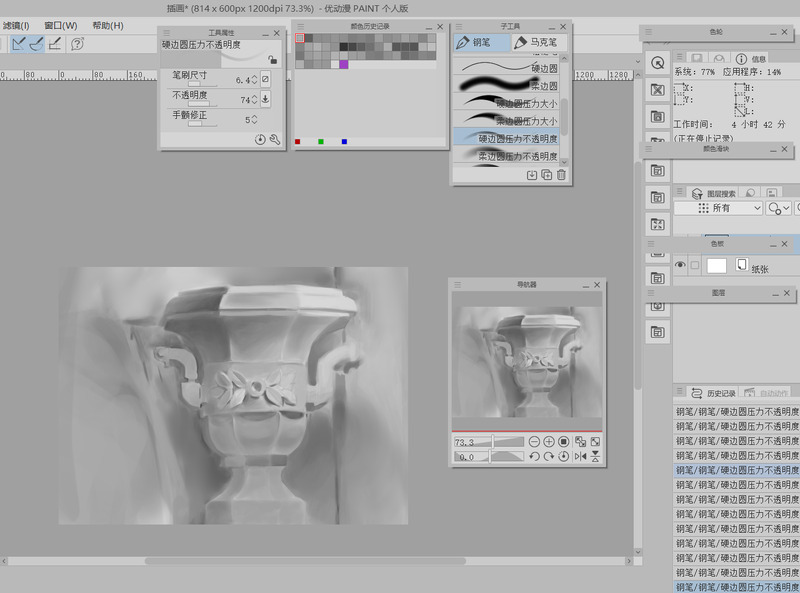The image size is (800, 593).
Task: Click the navigator preview thumbnail
Action: coord(527,360)
